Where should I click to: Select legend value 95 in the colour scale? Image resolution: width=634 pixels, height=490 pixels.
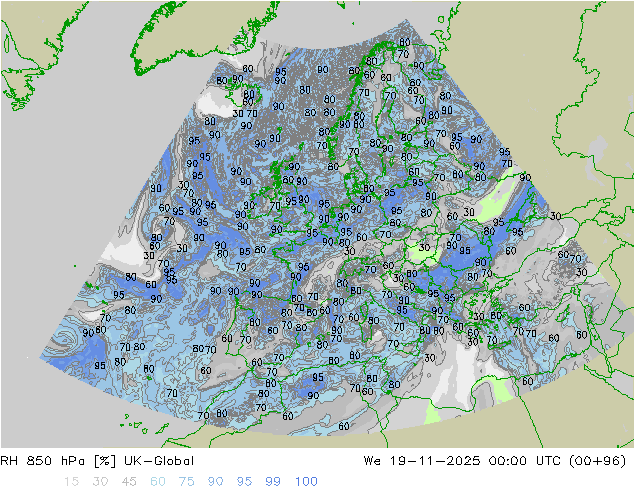click(x=244, y=482)
